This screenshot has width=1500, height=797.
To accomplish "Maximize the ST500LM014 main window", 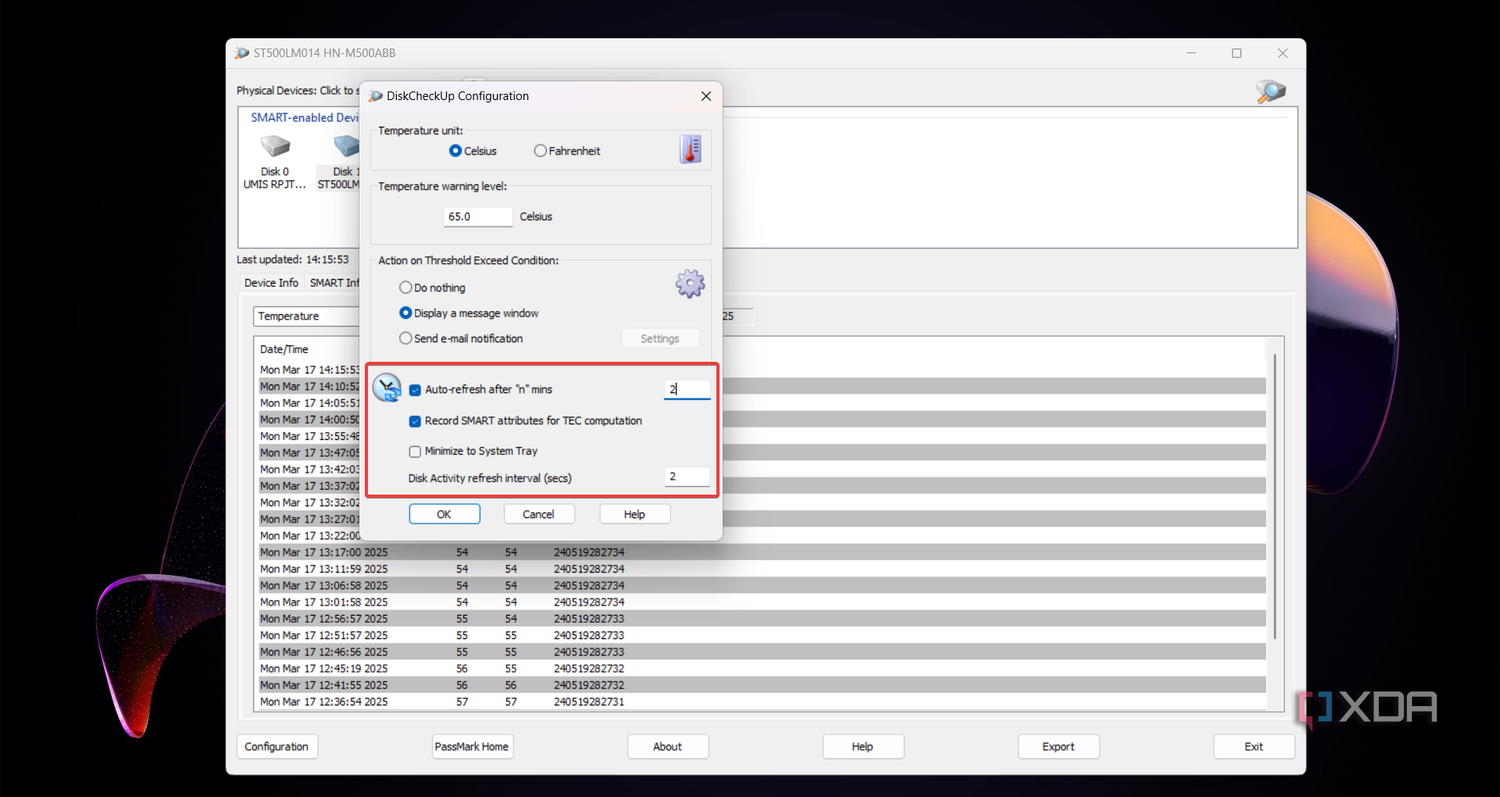I will [1237, 53].
